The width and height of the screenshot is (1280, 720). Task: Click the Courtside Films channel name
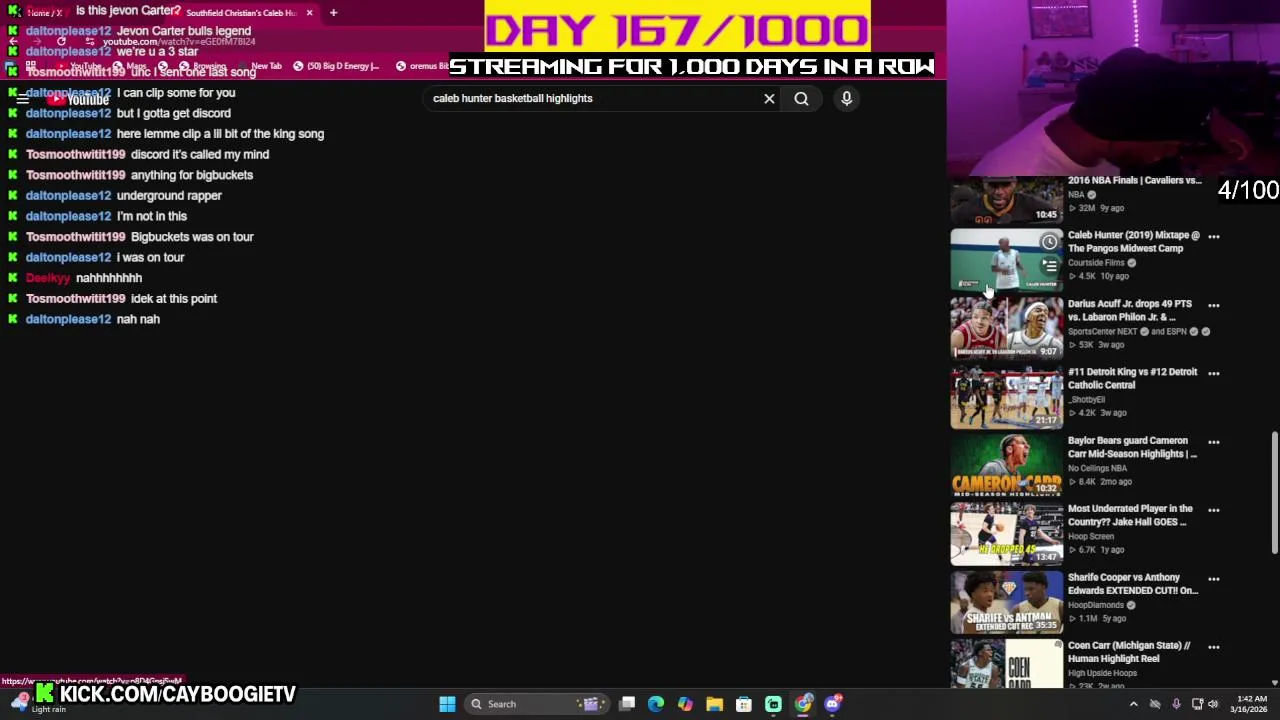pyautogui.click(x=1096, y=263)
